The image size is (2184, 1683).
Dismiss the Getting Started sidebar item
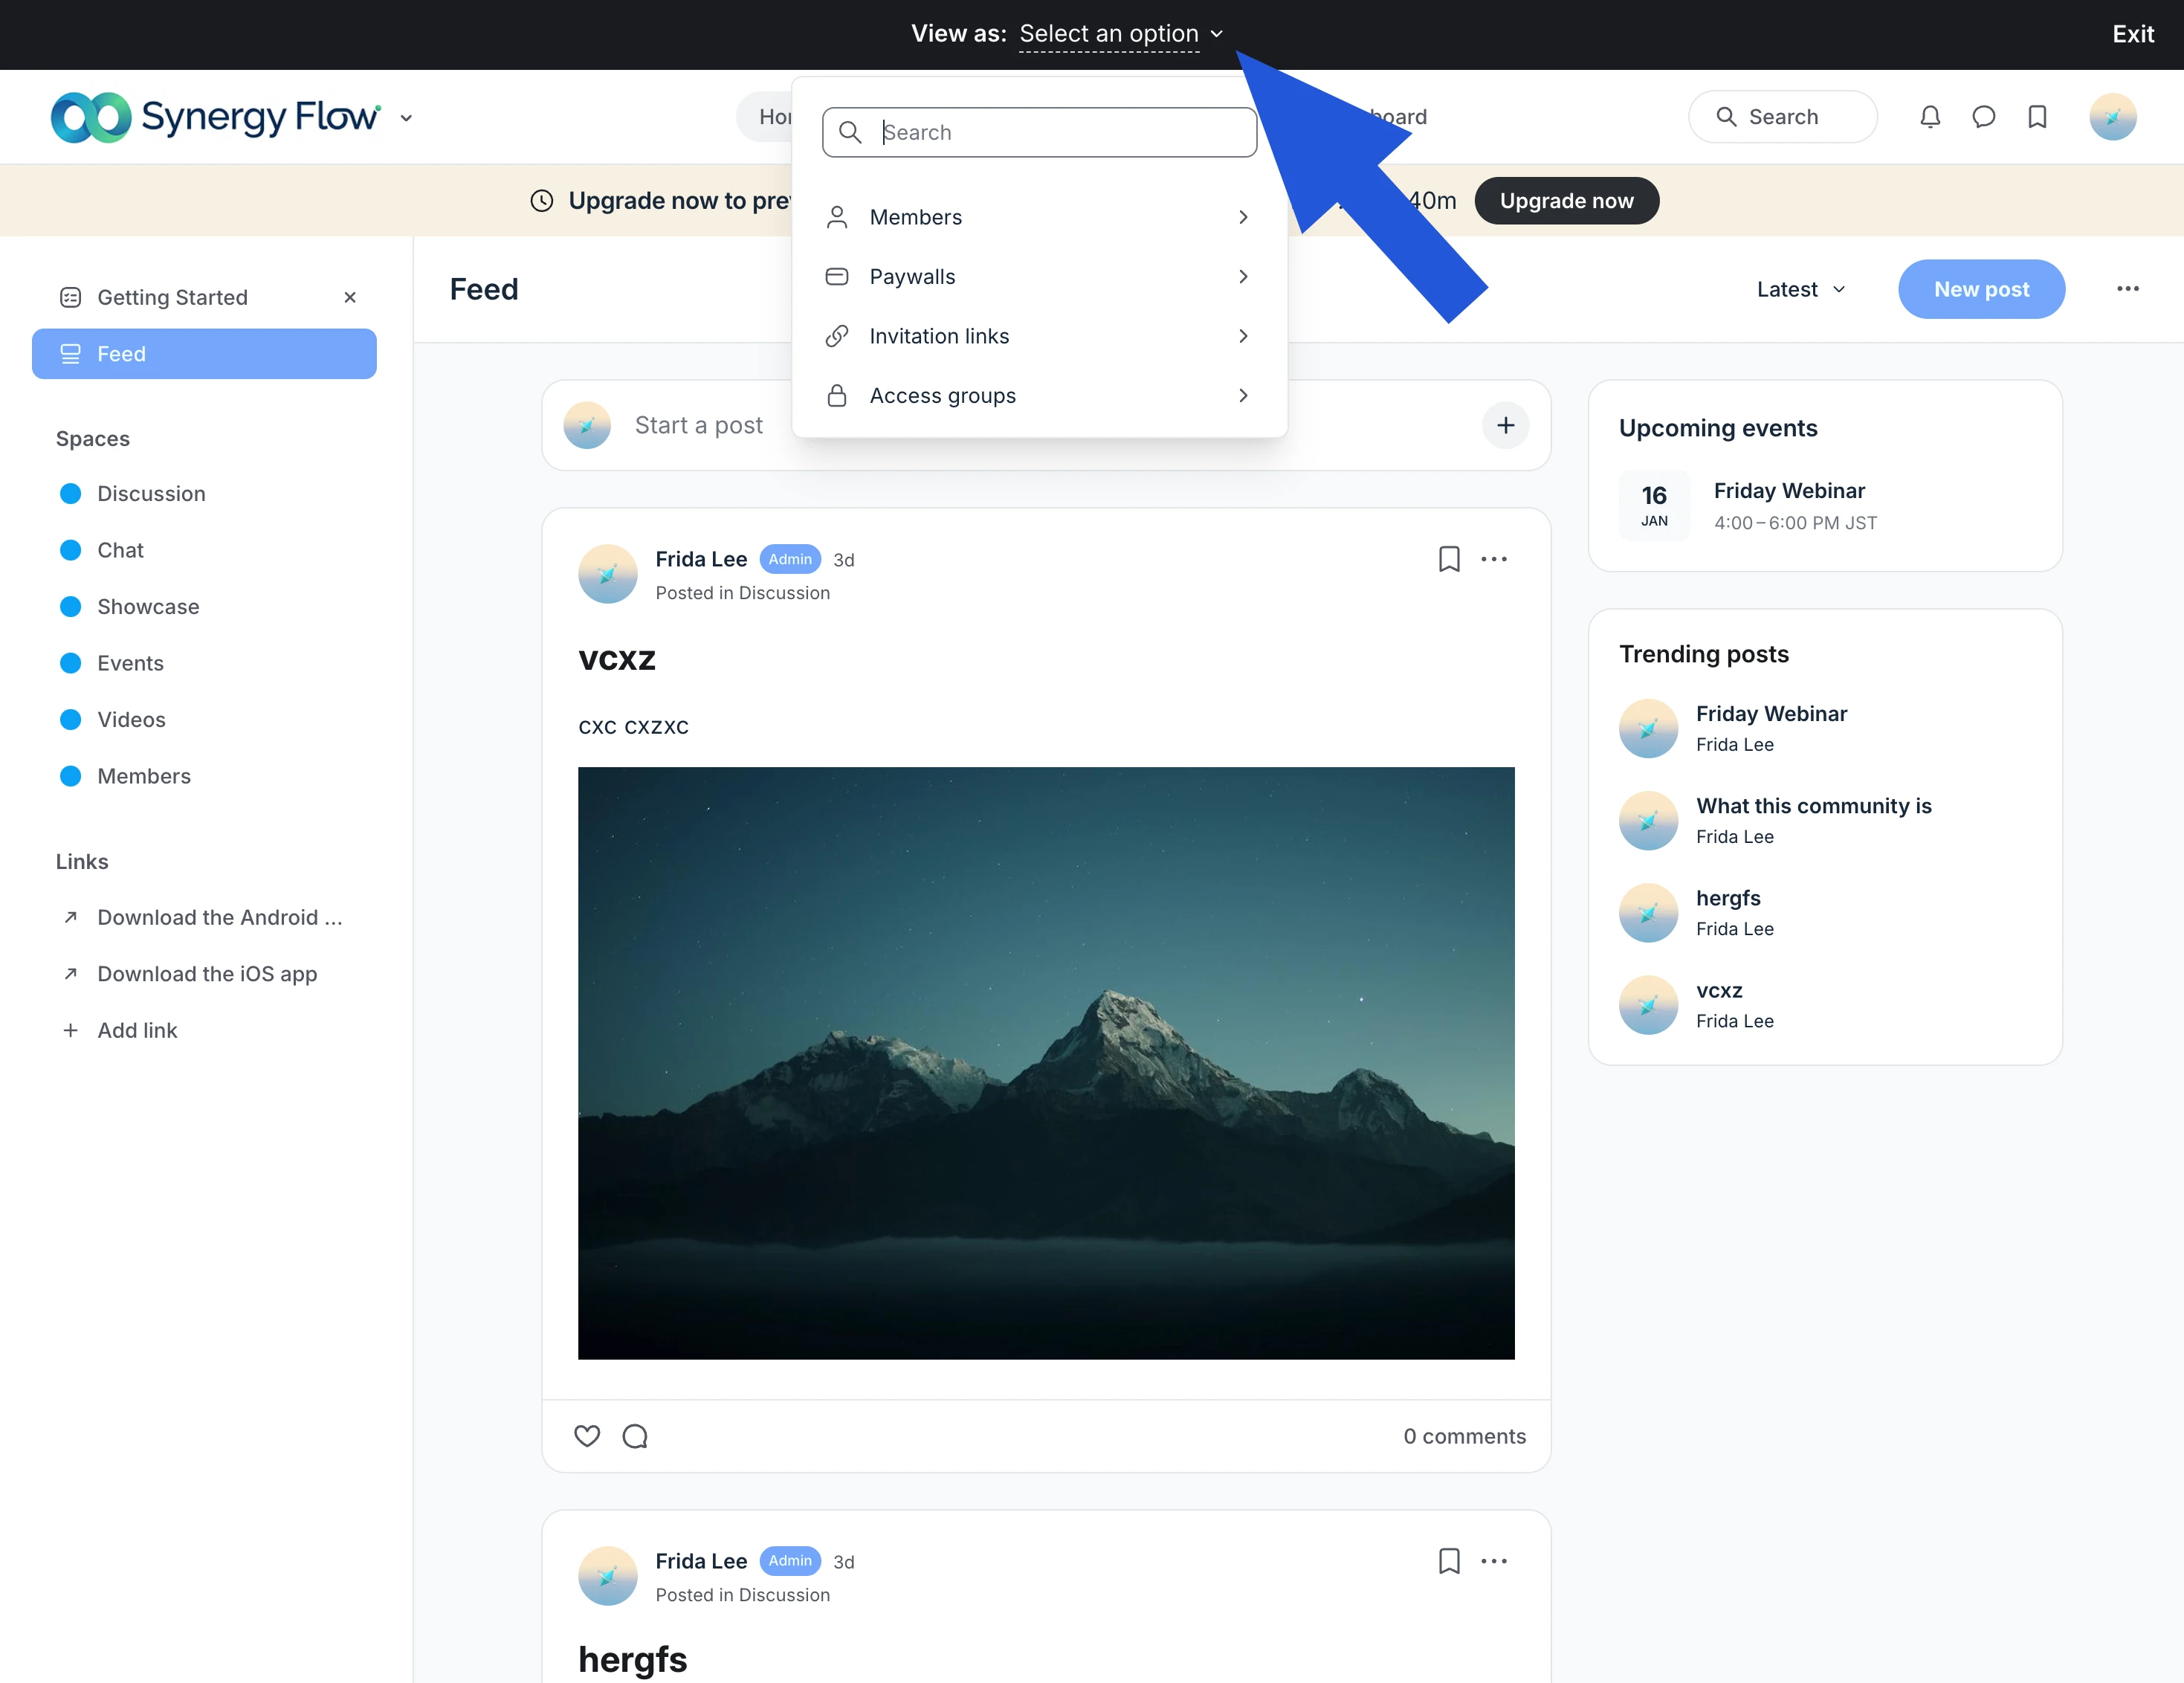pyautogui.click(x=350, y=297)
